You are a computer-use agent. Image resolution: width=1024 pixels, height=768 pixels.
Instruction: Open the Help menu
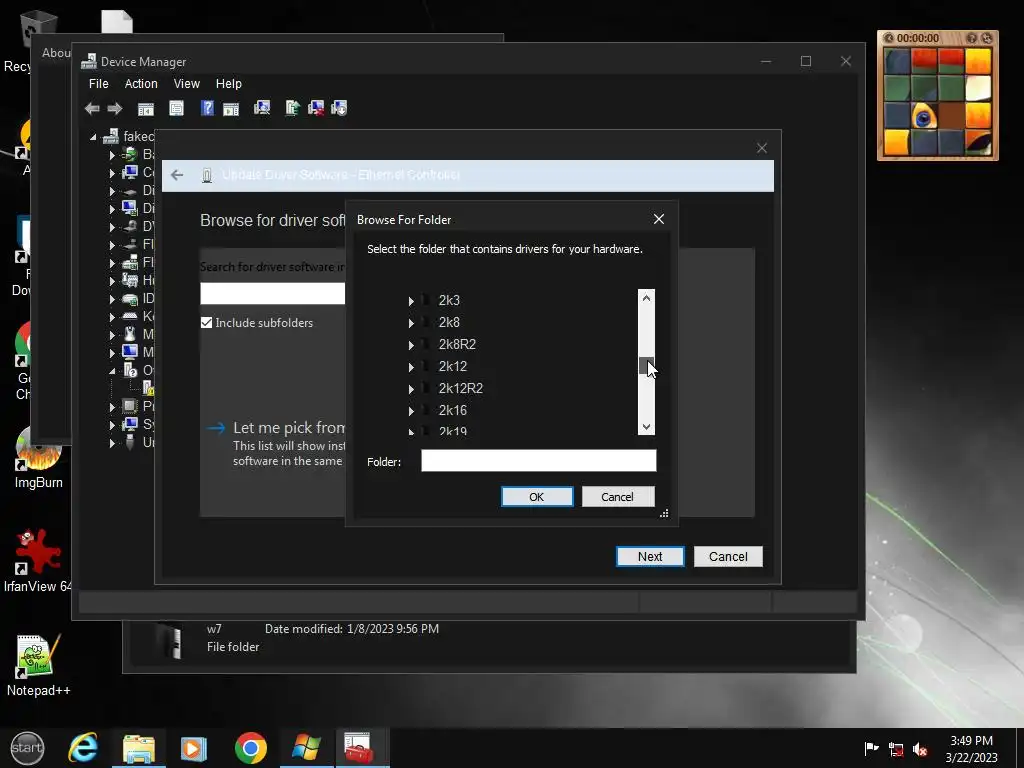[x=229, y=84]
